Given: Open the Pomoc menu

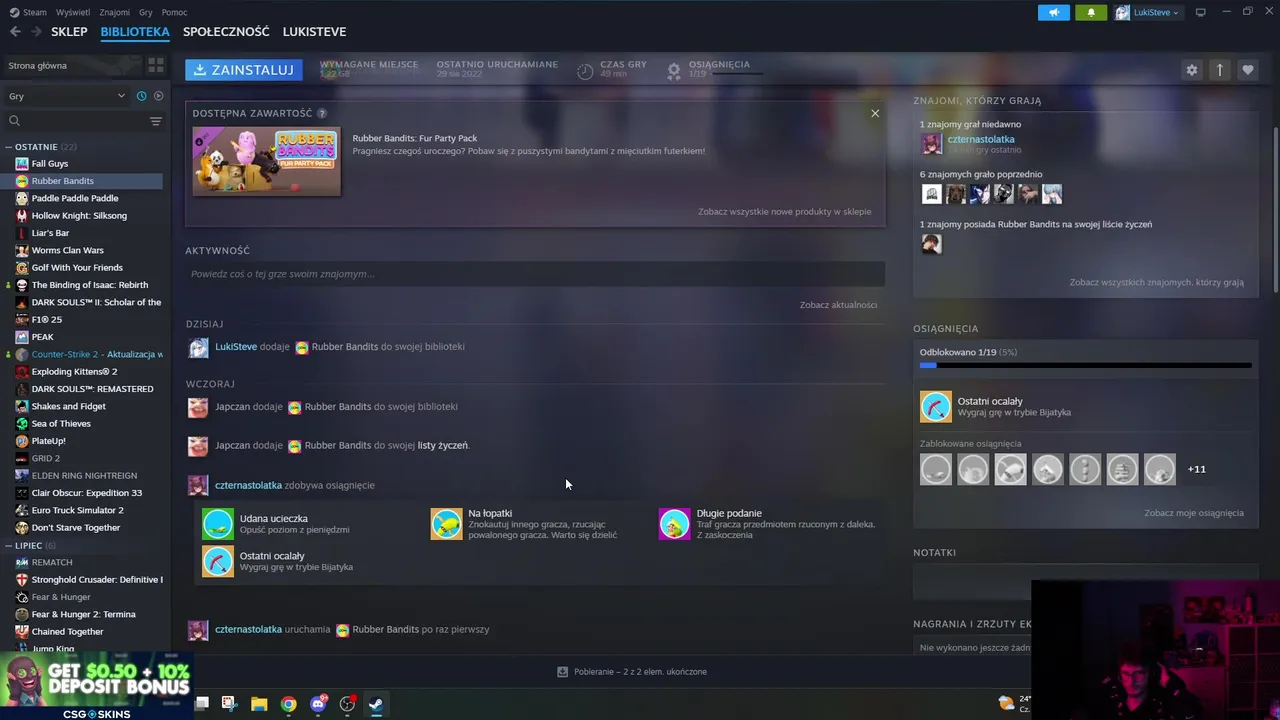Looking at the screenshot, I should point(174,12).
